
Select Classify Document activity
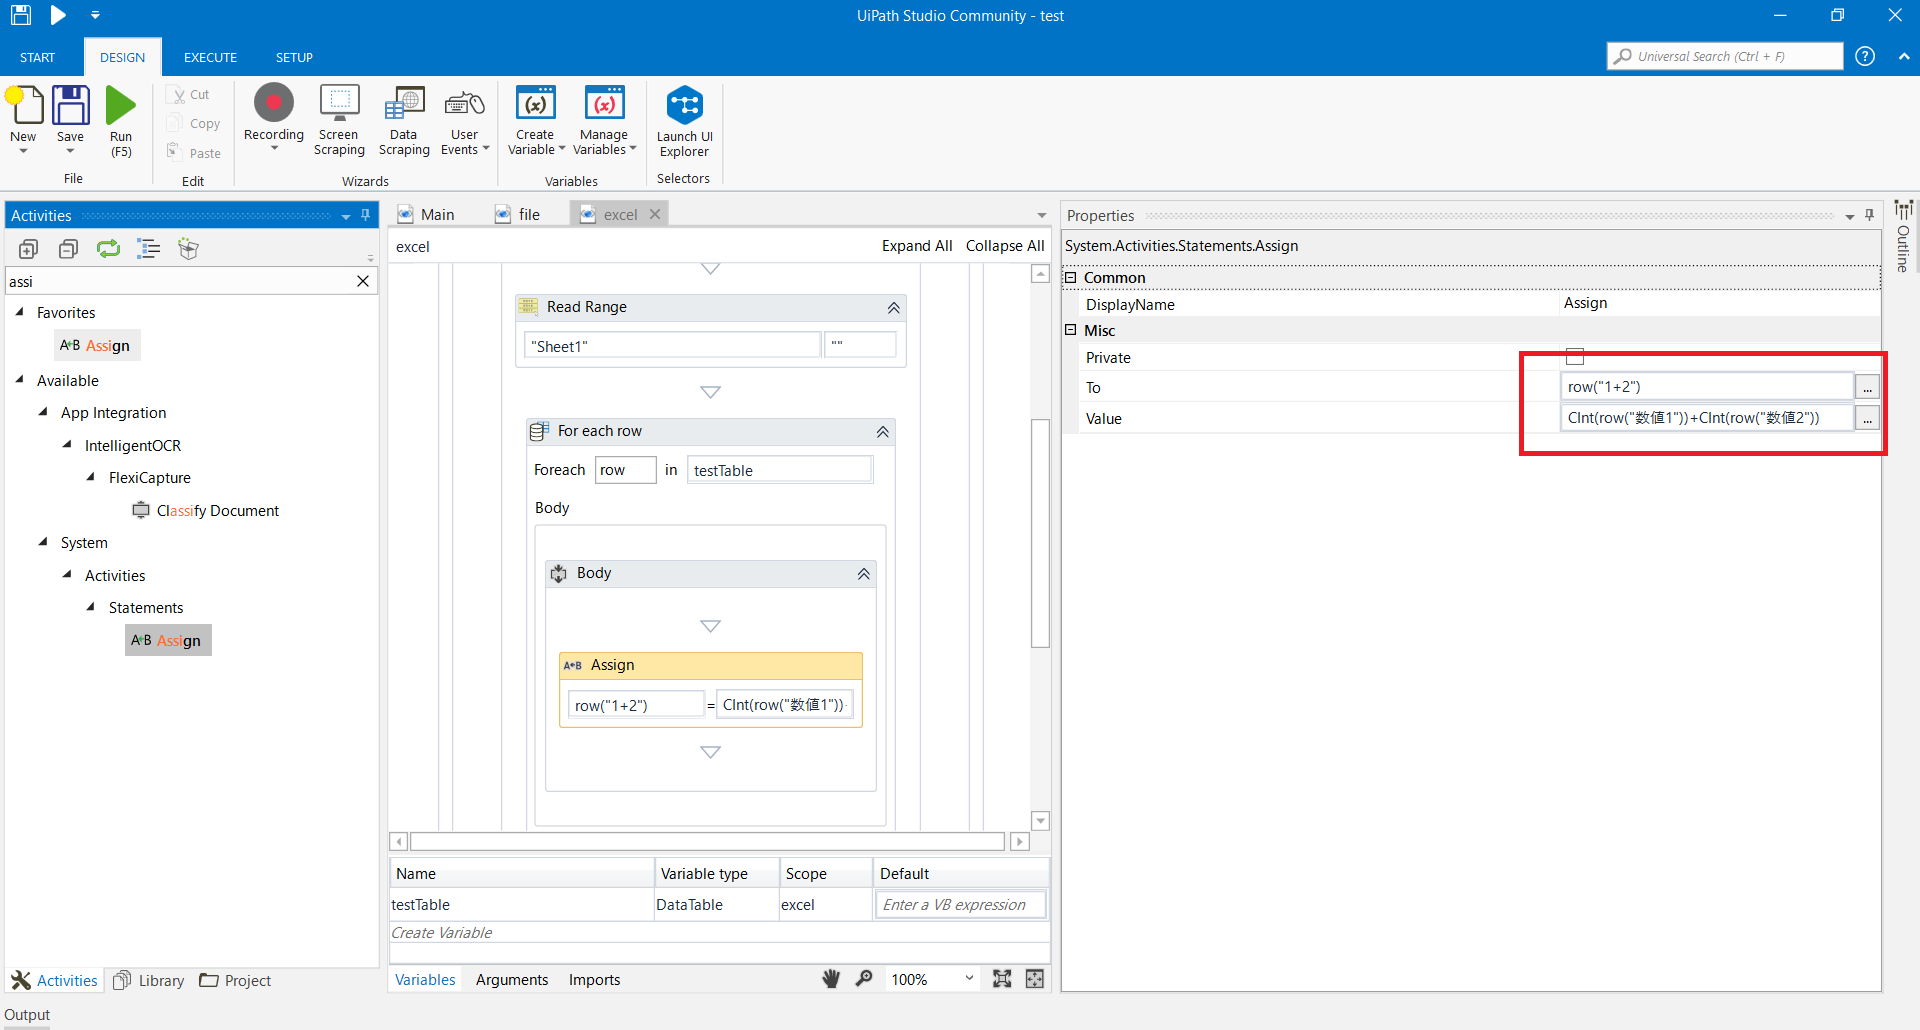(x=206, y=510)
